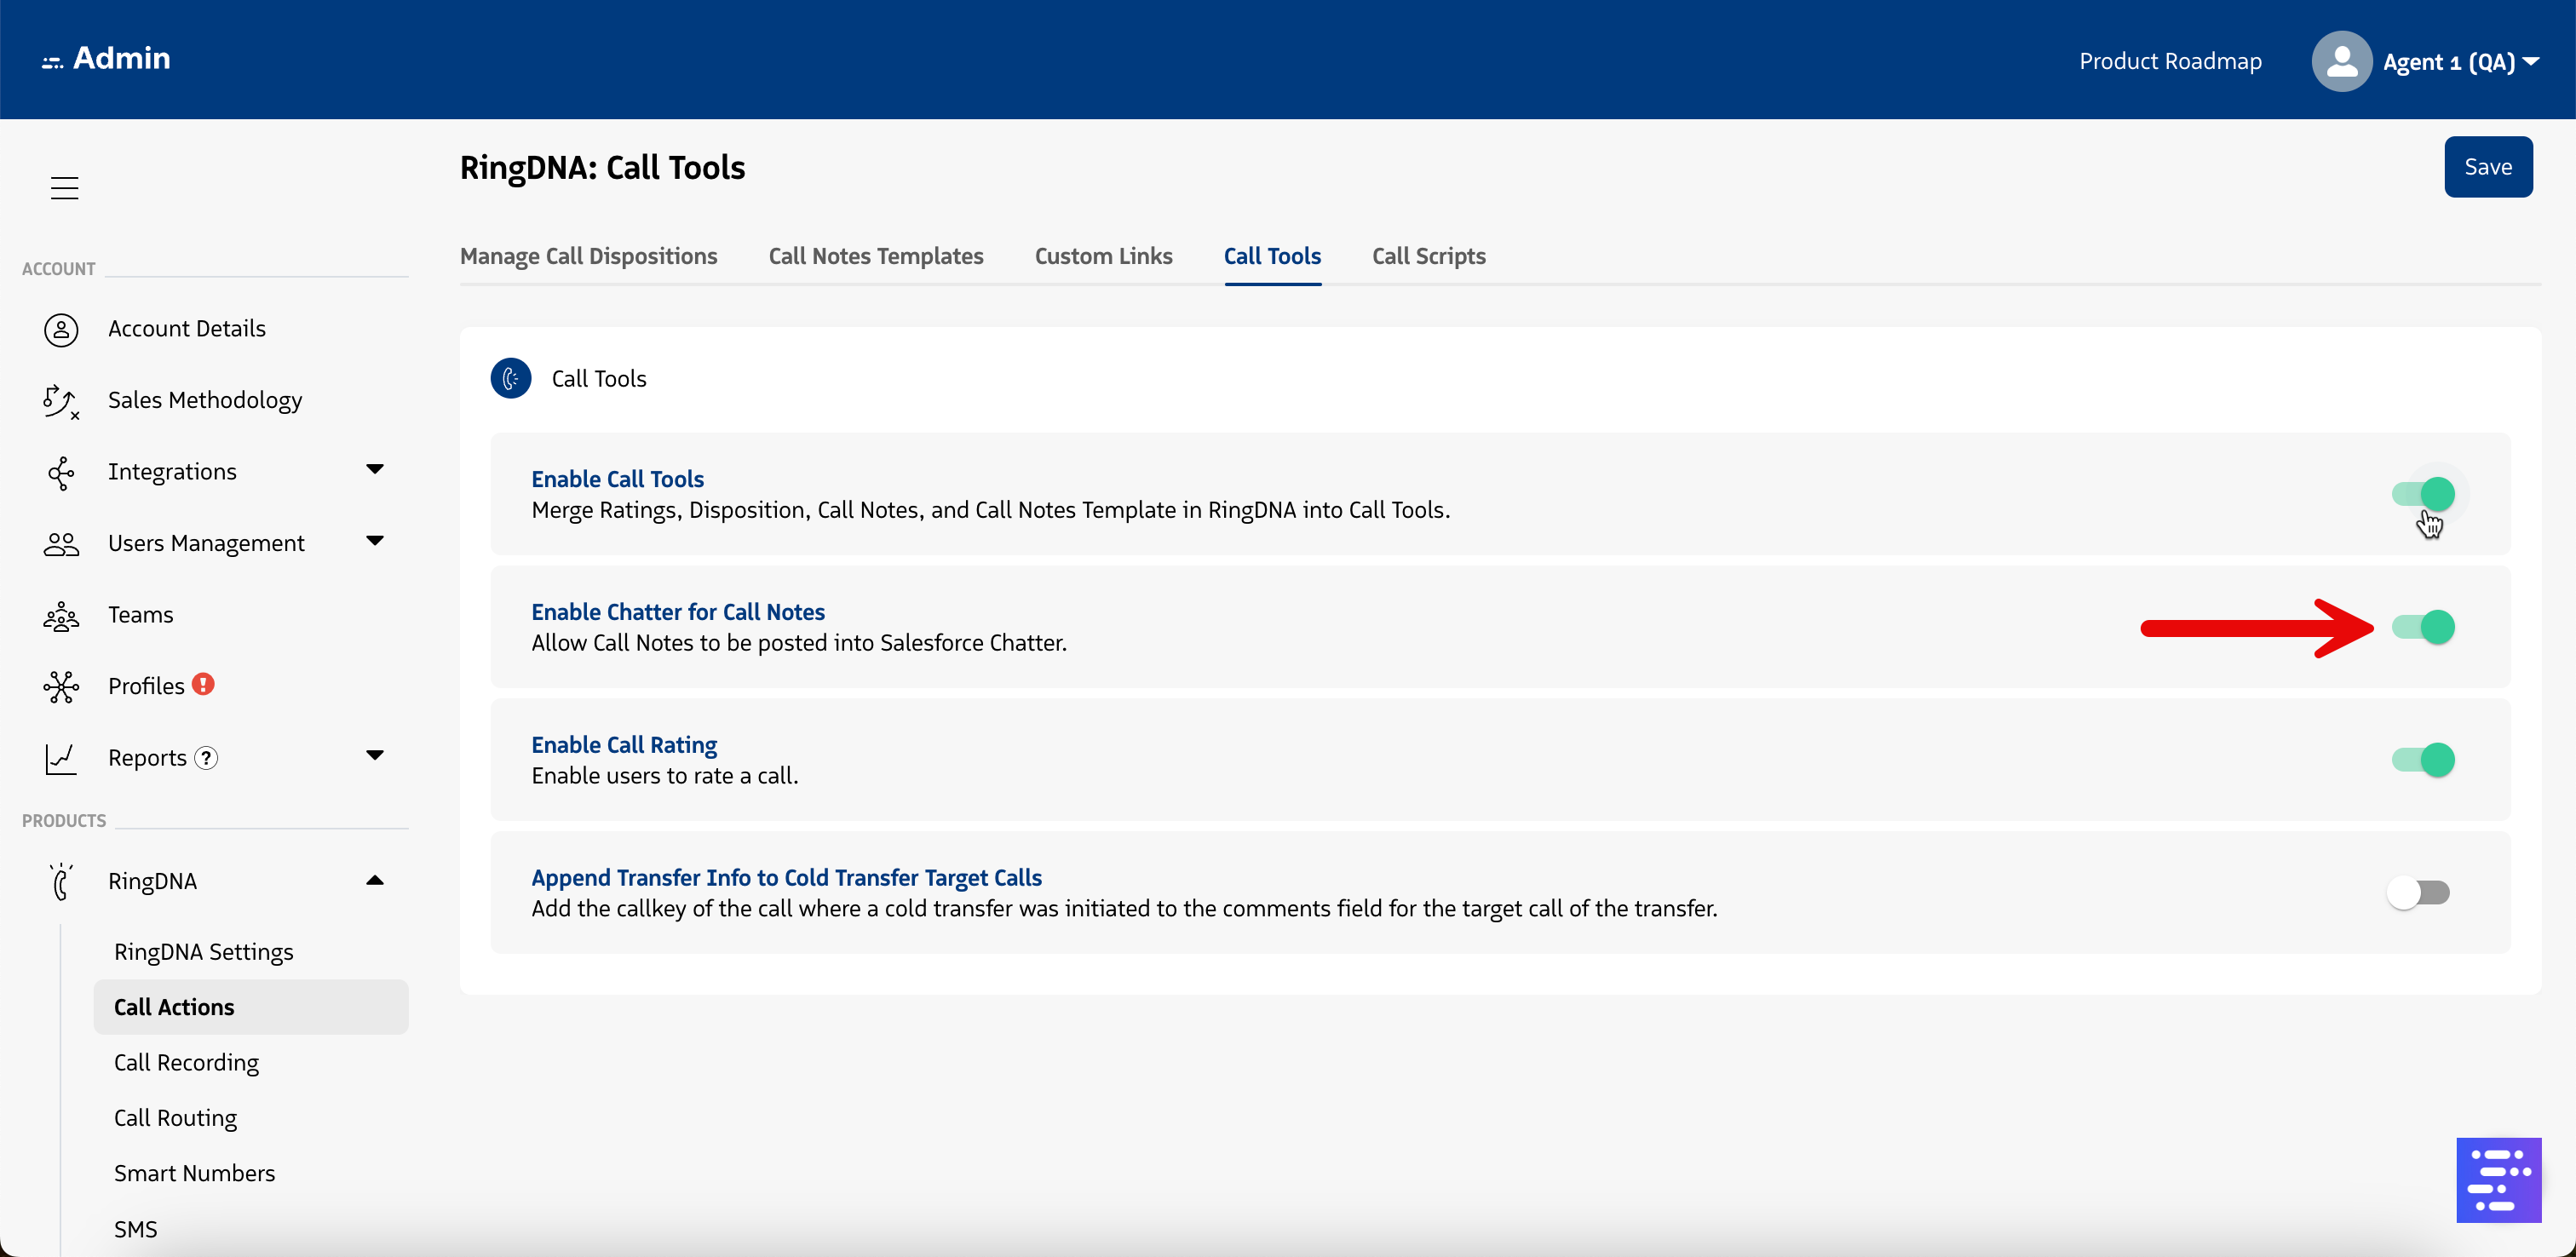Click the Teams group icon
The image size is (2576, 1257).
pyautogui.click(x=61, y=616)
